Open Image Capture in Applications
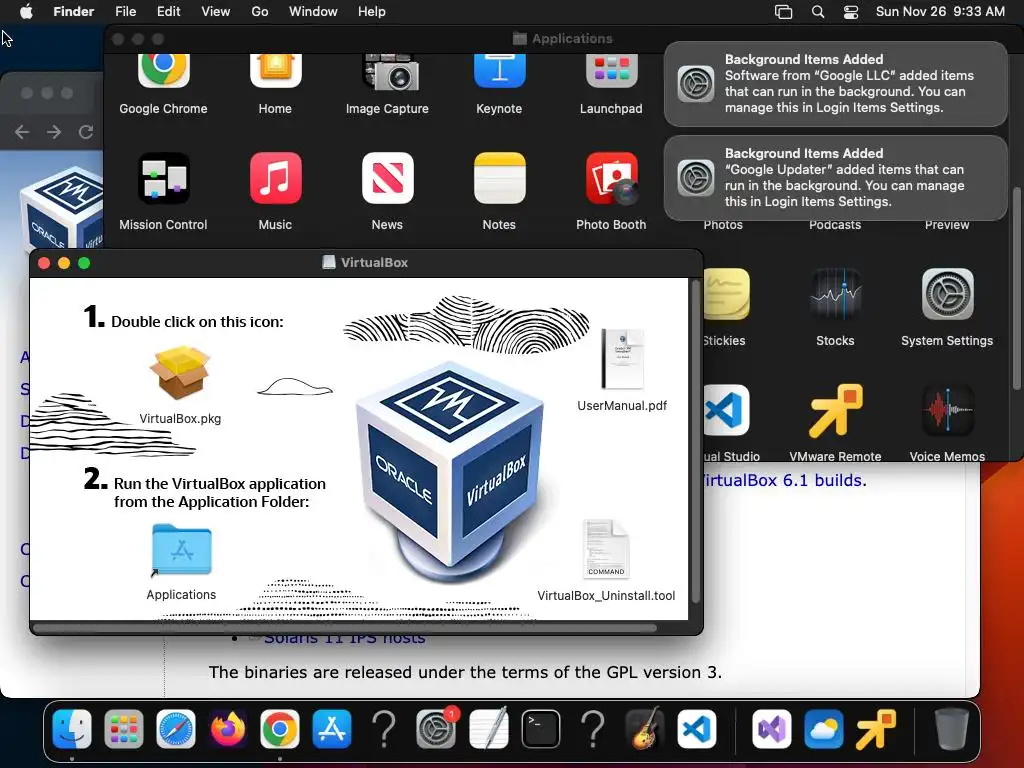This screenshot has width=1024, height=768. click(x=390, y=72)
